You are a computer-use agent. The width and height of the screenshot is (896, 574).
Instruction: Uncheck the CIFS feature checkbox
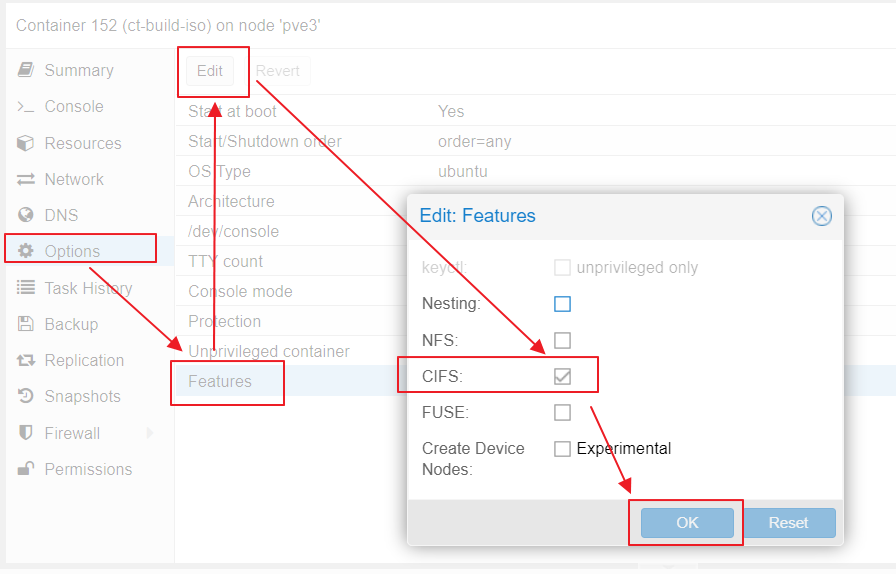tap(562, 376)
